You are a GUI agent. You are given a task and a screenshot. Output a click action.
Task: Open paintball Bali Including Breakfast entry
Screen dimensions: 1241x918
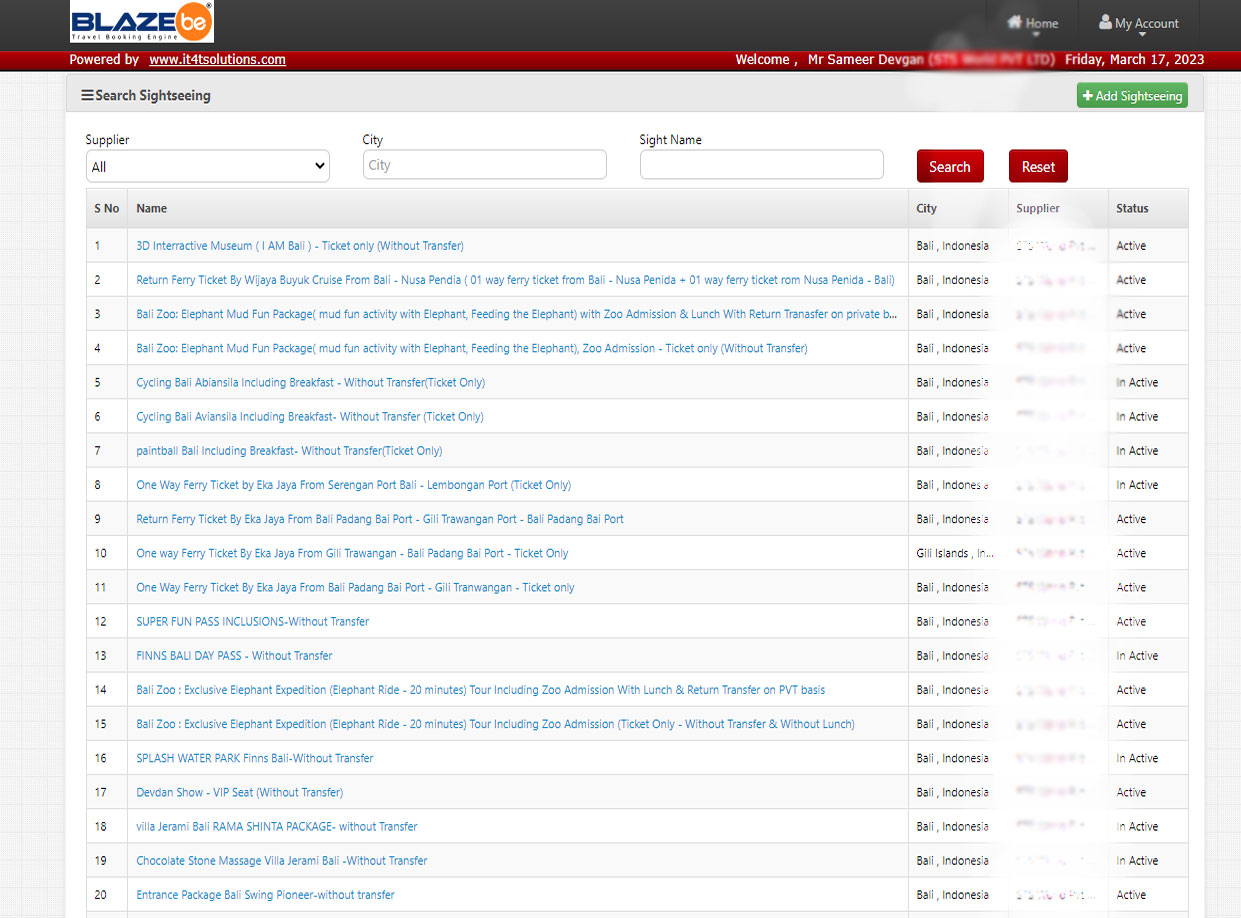pyautogui.click(x=289, y=451)
